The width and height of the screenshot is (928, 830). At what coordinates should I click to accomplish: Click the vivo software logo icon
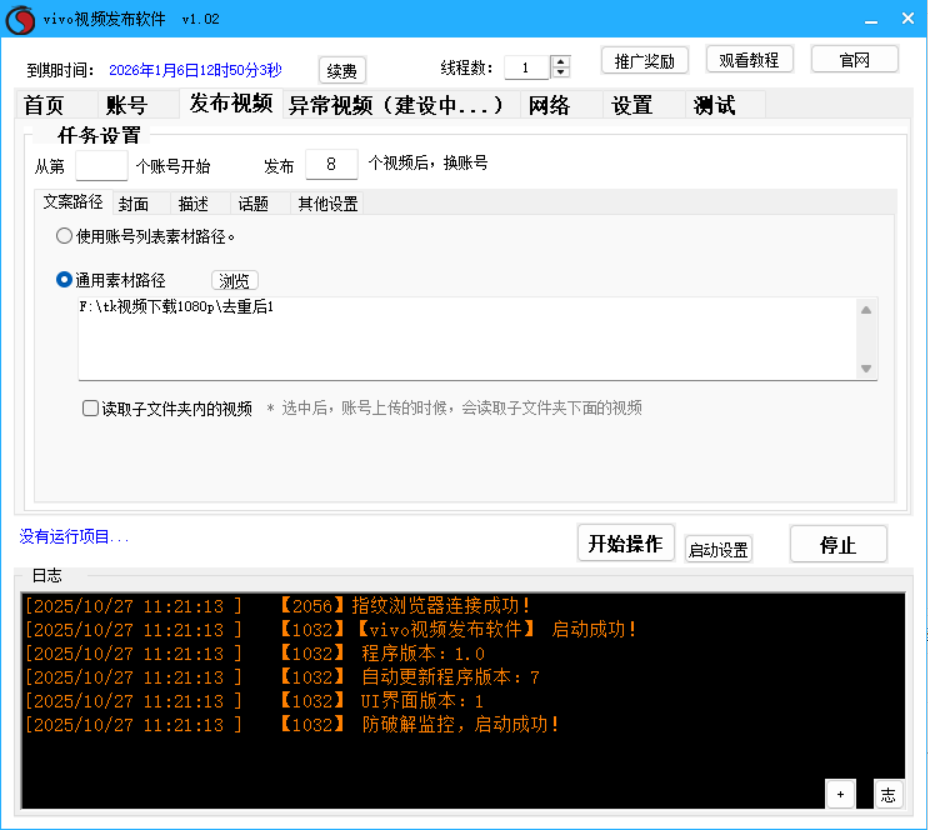click(x=20, y=19)
